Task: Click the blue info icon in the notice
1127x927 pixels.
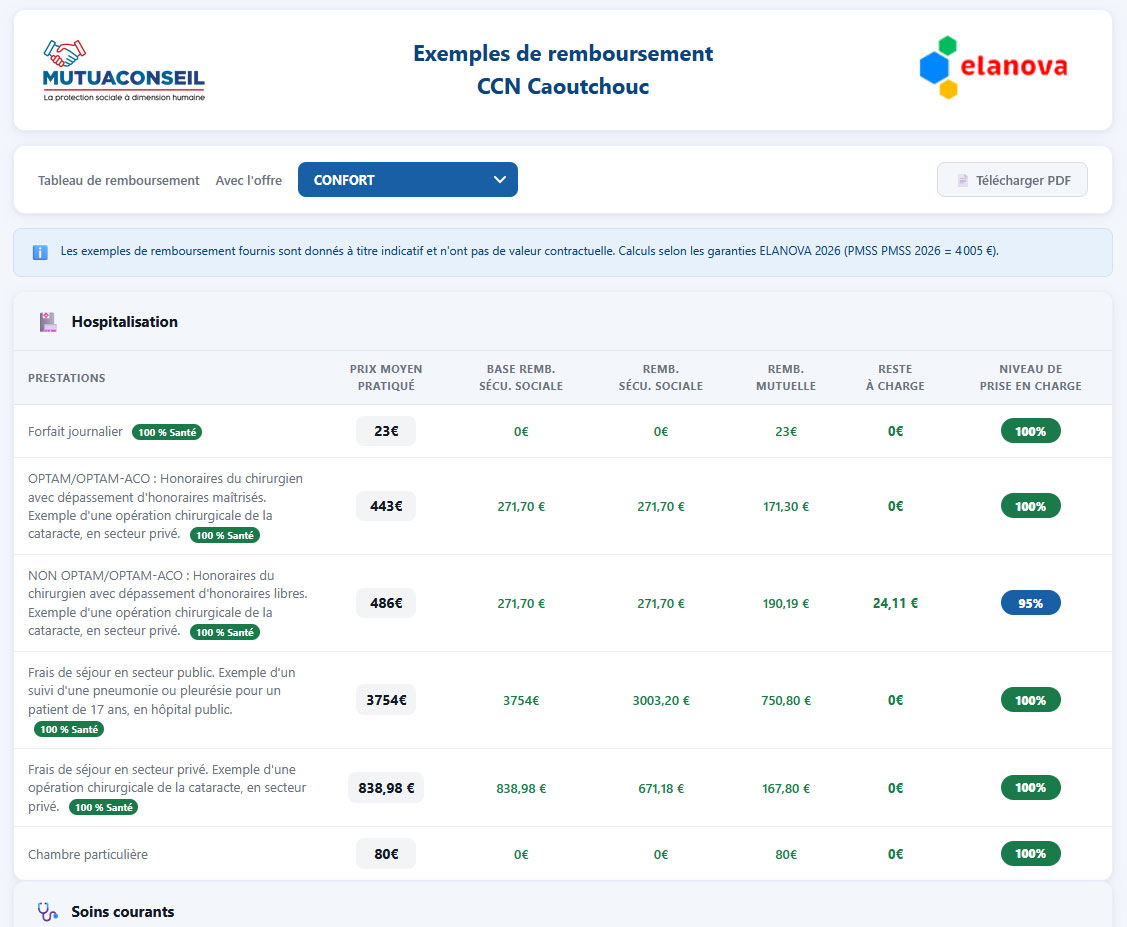Action: 40,252
